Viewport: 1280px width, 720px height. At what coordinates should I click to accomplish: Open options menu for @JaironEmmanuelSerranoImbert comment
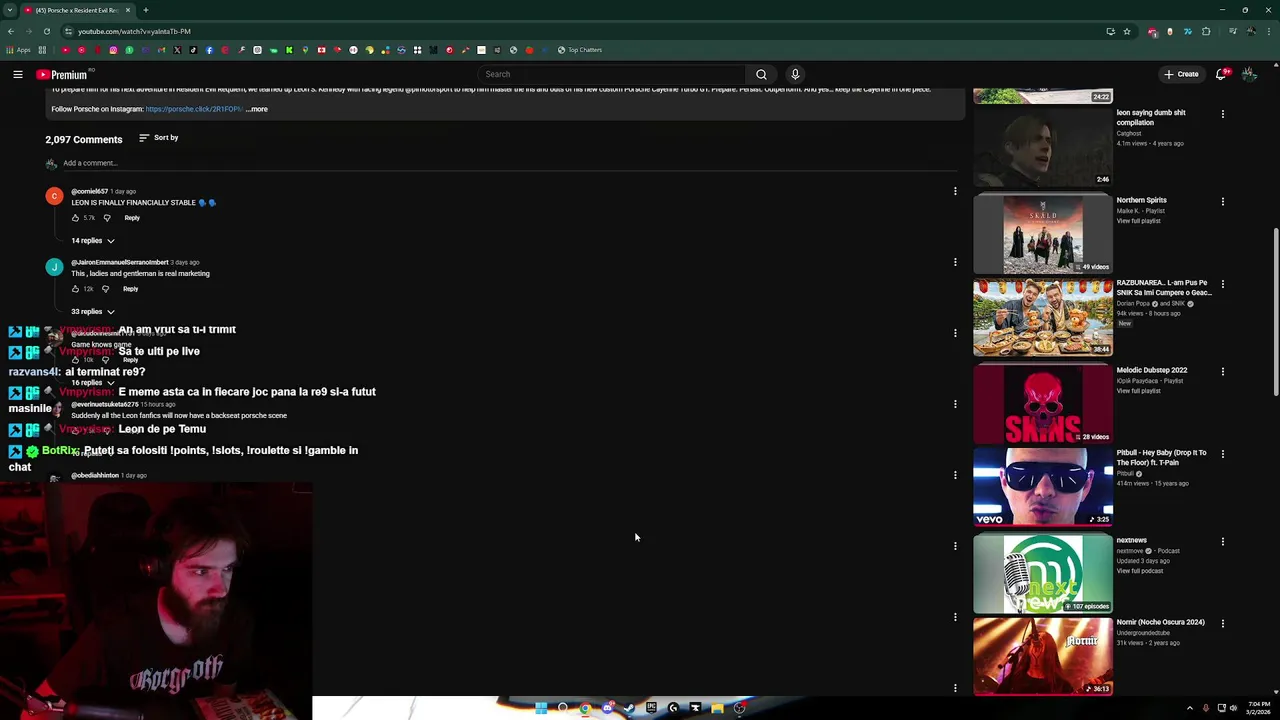coord(955,262)
